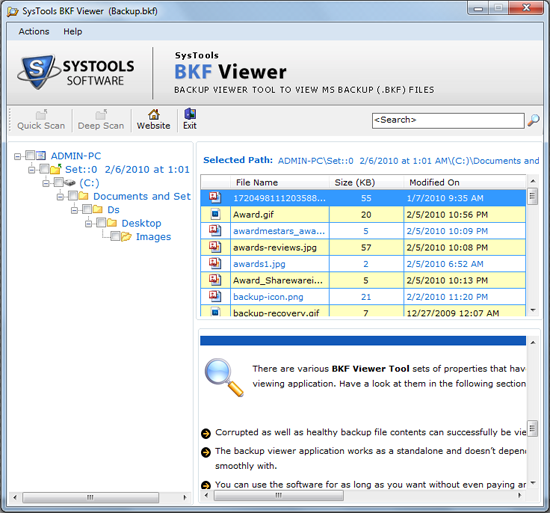This screenshot has height=513, width=550.
Task: Click the file list vertical scrollbar thumb
Action: pos(532,196)
